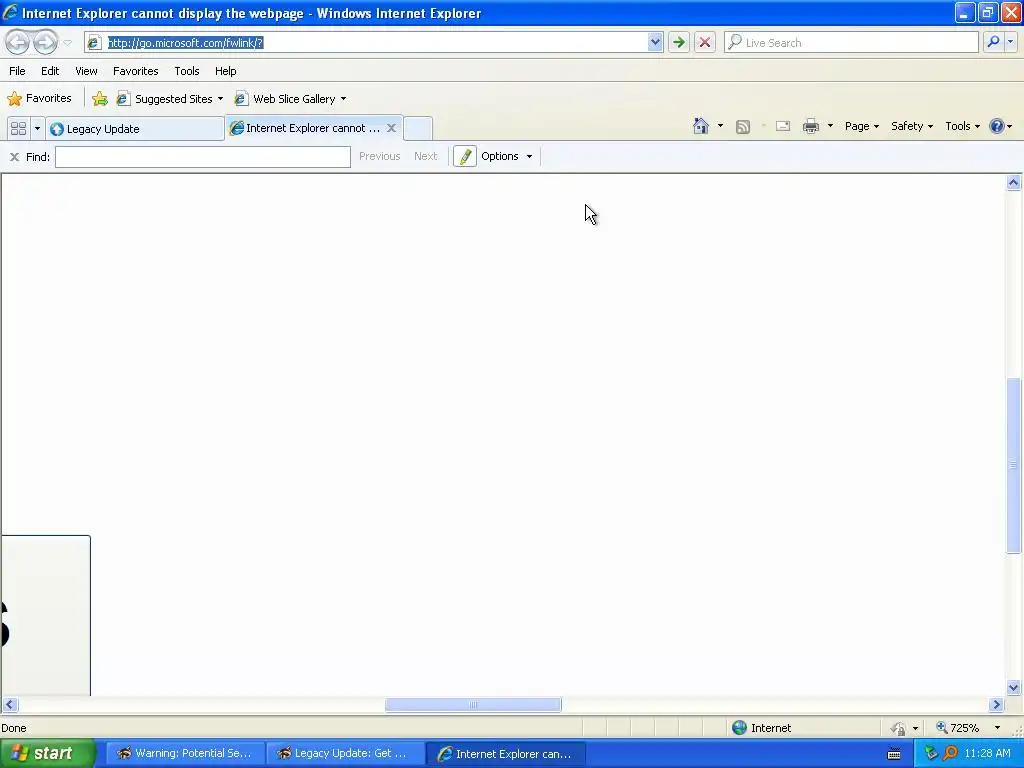Screen dimensions: 1024x768
Task: Switch to Legacy Update tab
Action: [135, 129]
